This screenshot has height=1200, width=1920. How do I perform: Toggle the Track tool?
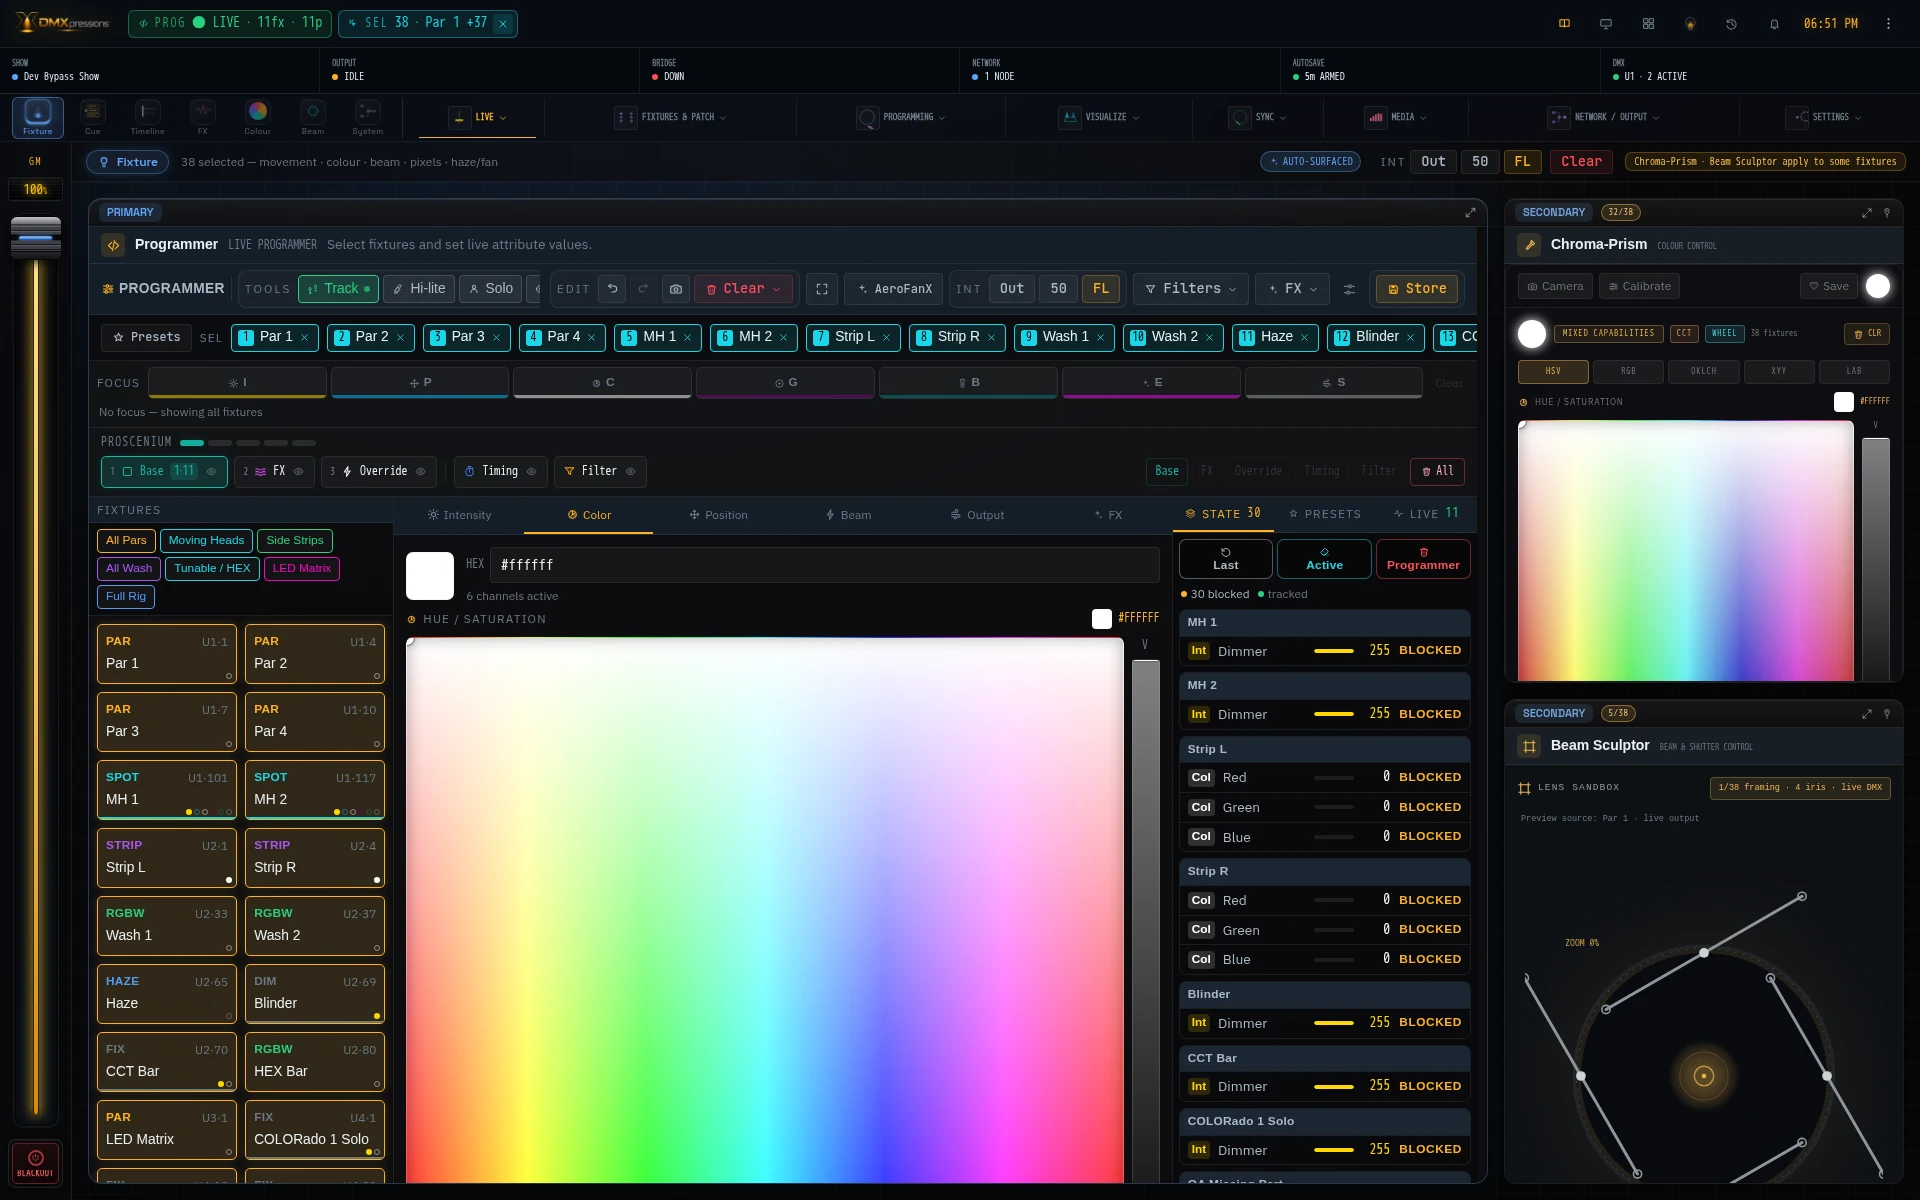tap(339, 289)
